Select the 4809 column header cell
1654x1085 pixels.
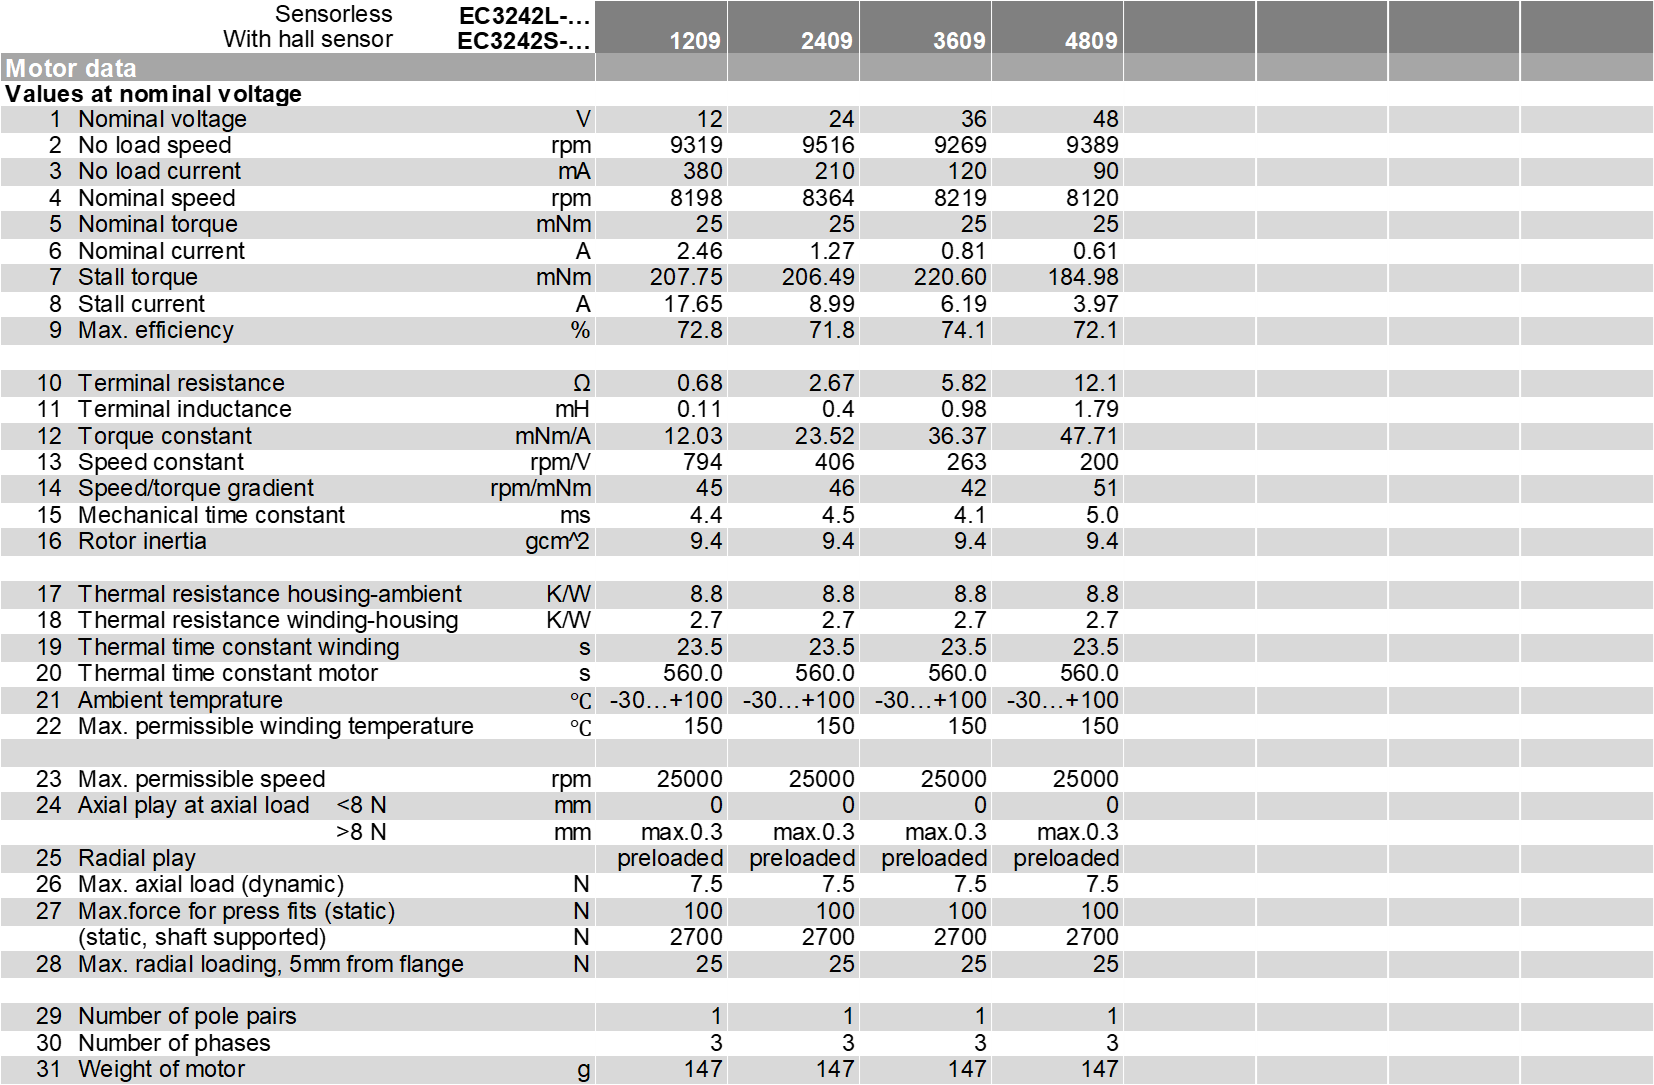(1090, 41)
